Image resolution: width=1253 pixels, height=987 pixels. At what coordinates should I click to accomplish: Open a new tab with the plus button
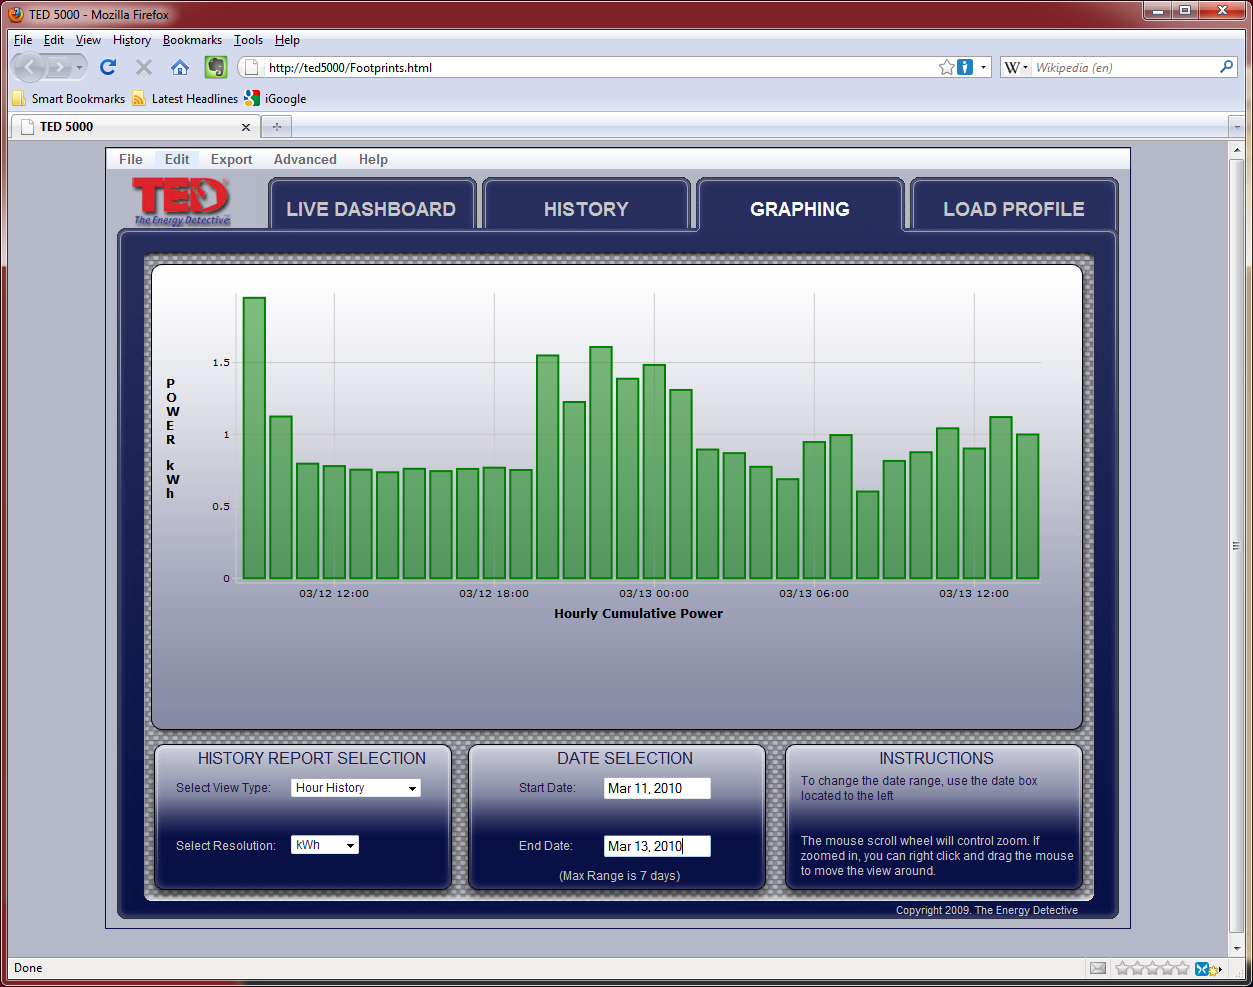tap(276, 127)
